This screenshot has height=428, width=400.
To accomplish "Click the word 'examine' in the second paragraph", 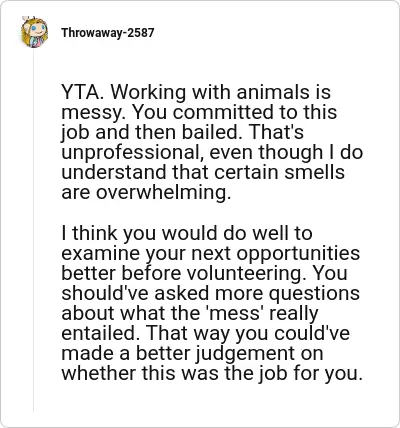I will pos(100,253).
